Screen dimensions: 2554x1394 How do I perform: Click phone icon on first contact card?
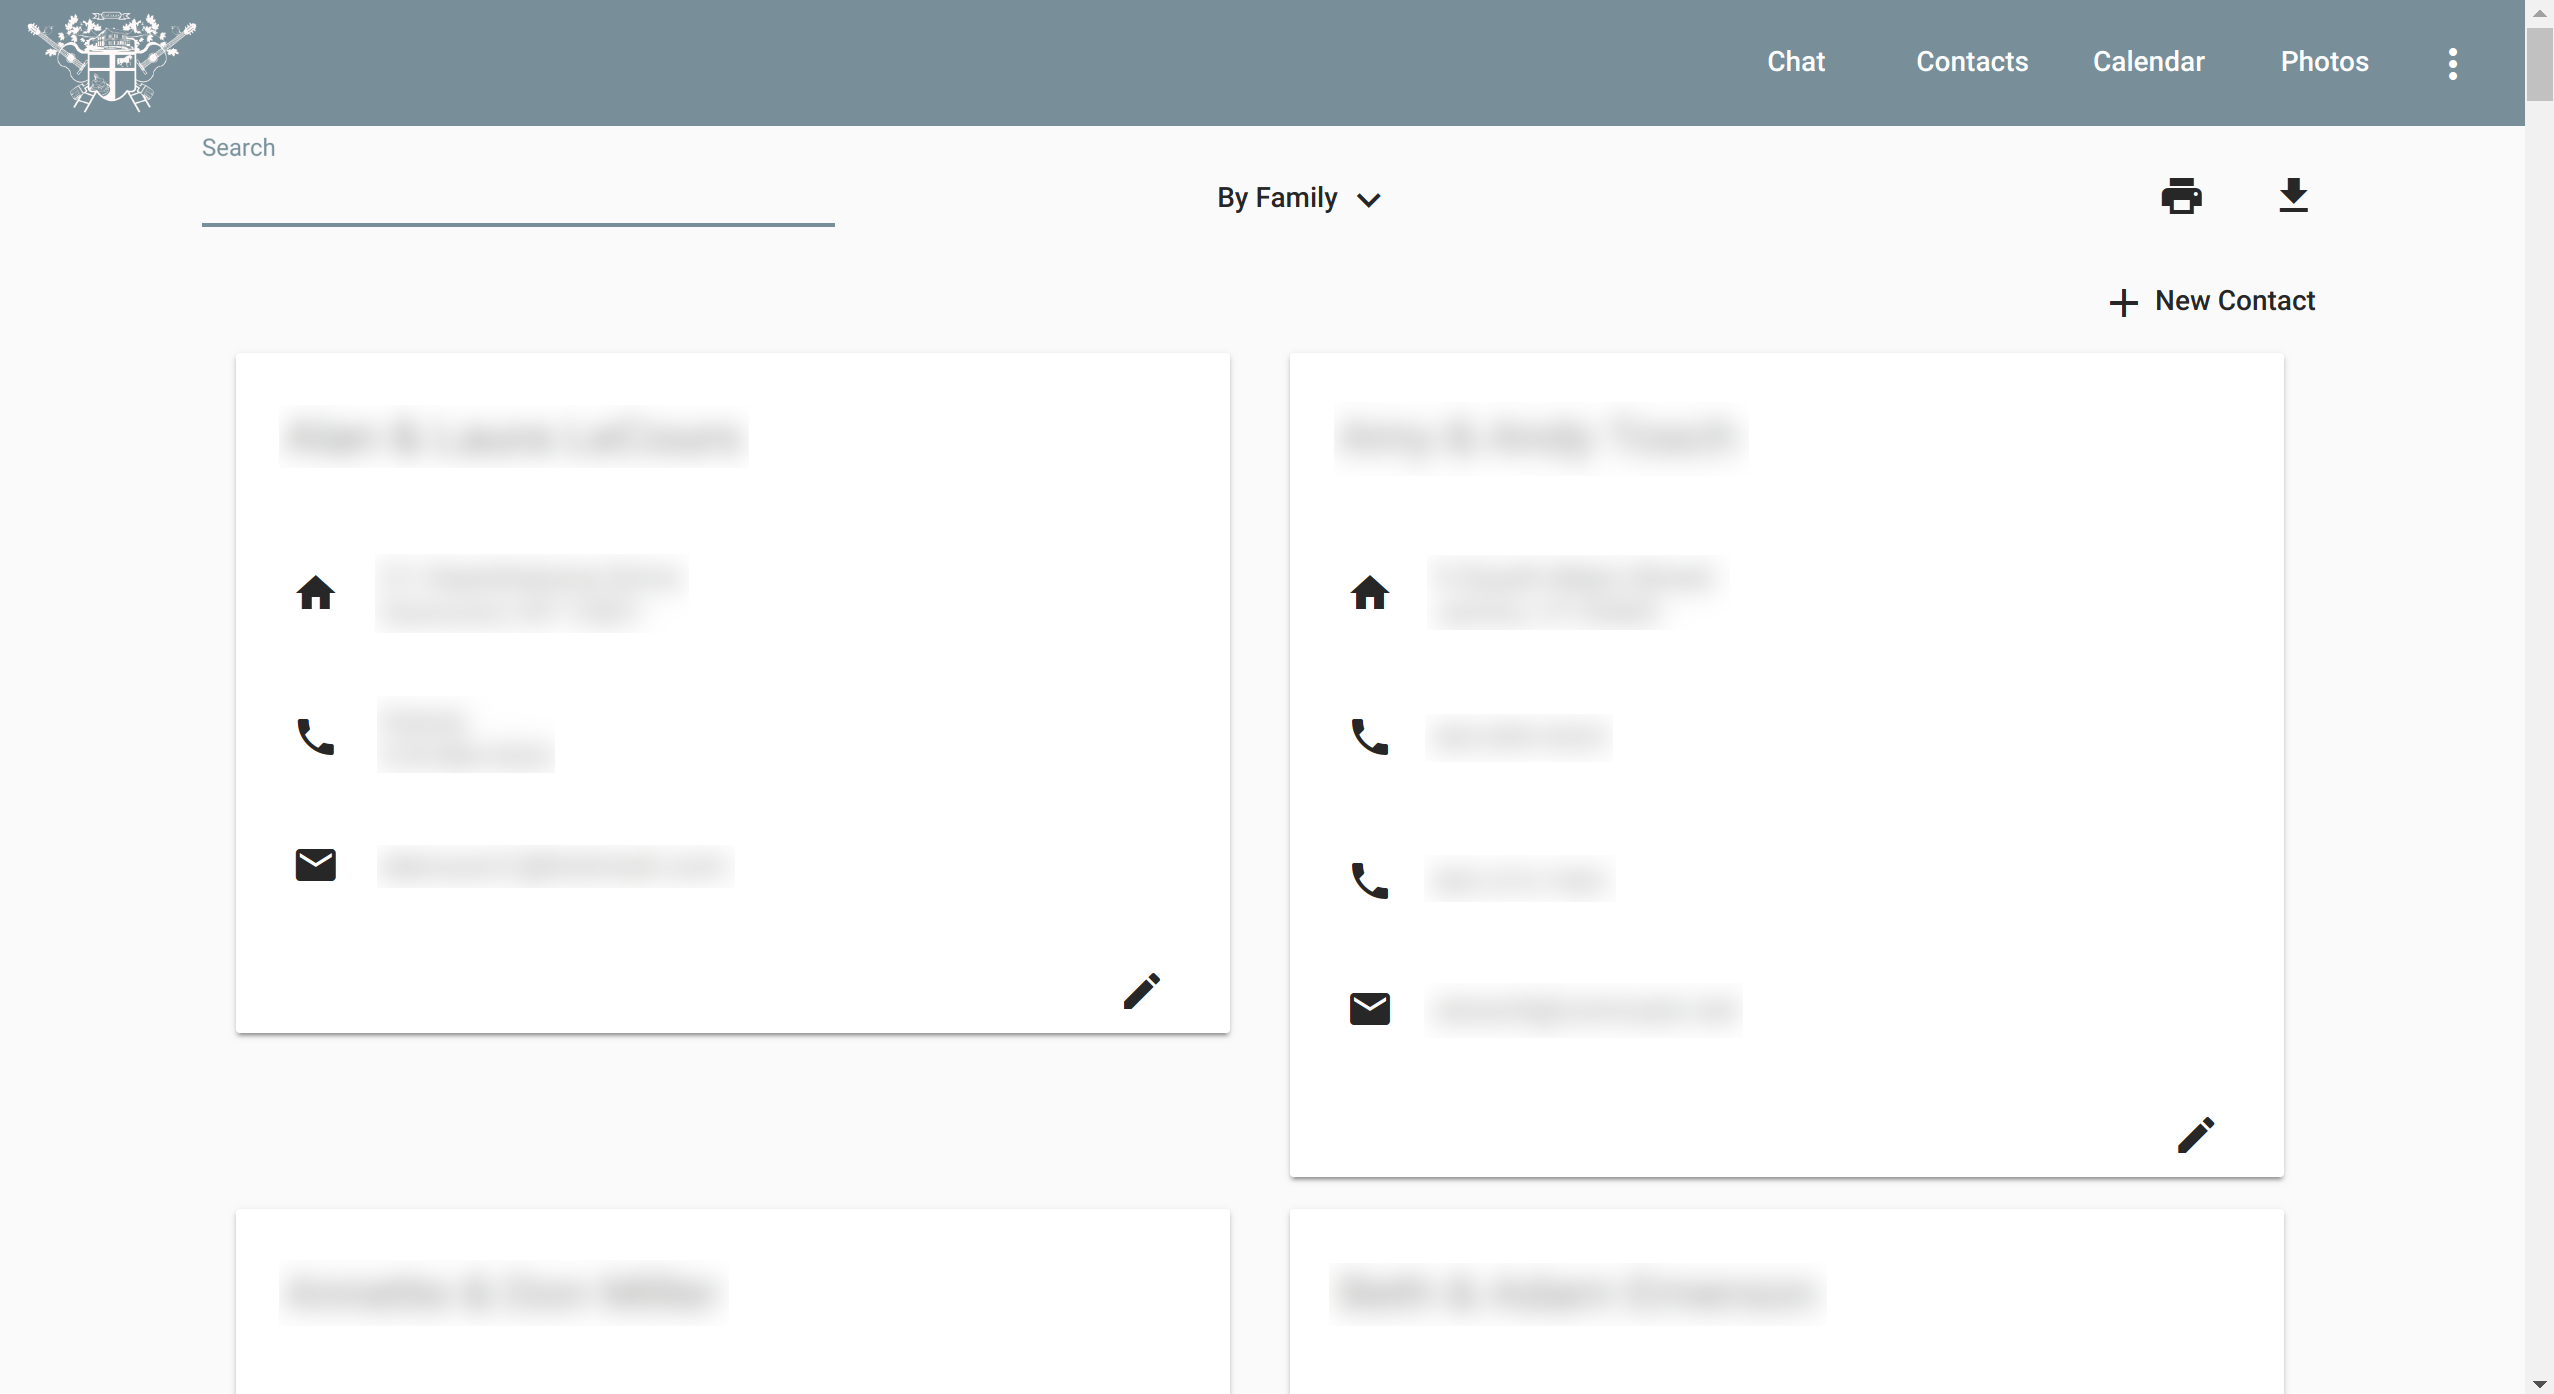click(316, 737)
